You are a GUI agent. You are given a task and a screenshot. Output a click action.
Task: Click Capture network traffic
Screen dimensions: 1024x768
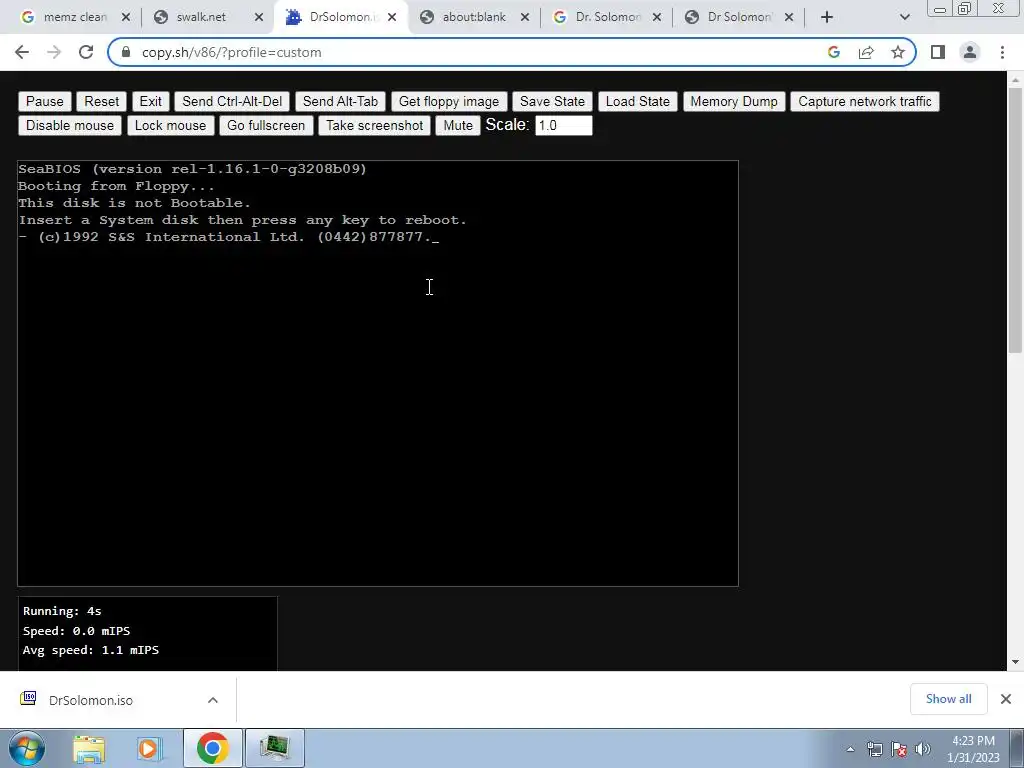(865, 101)
